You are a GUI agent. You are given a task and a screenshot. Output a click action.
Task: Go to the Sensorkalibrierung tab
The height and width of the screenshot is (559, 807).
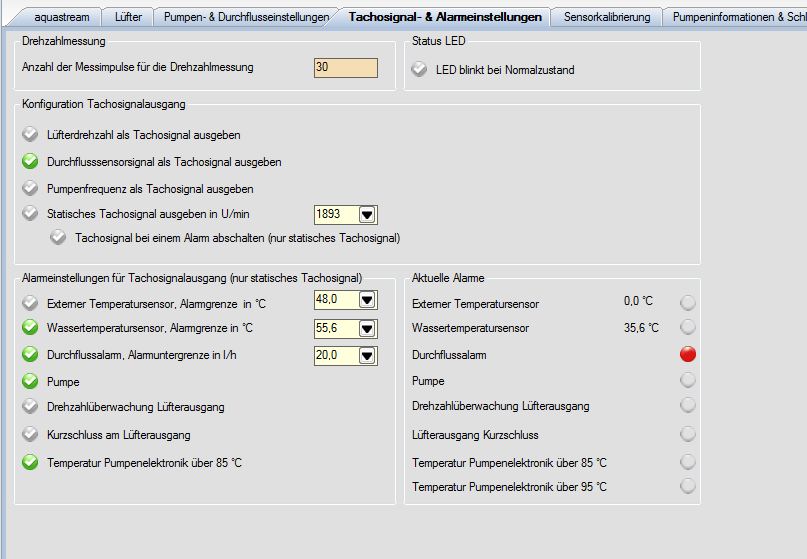tap(607, 17)
